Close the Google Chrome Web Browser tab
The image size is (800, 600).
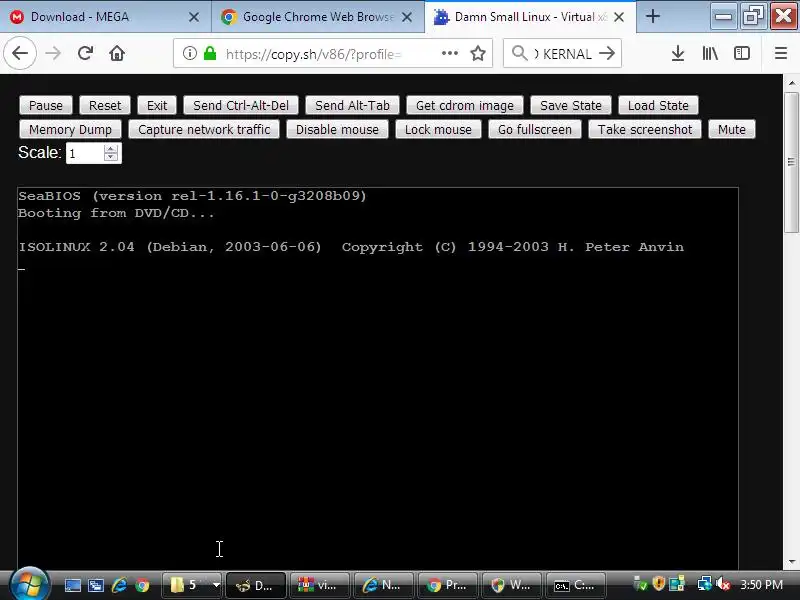407,17
